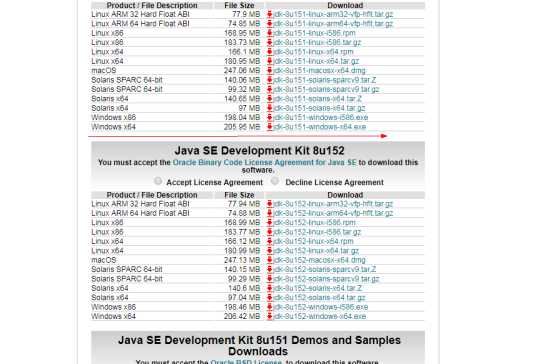The image size is (554, 364).
Task: Download jdk-8u152-solaris-x64.tar.Z
Action: pyautogui.click(x=318, y=288)
